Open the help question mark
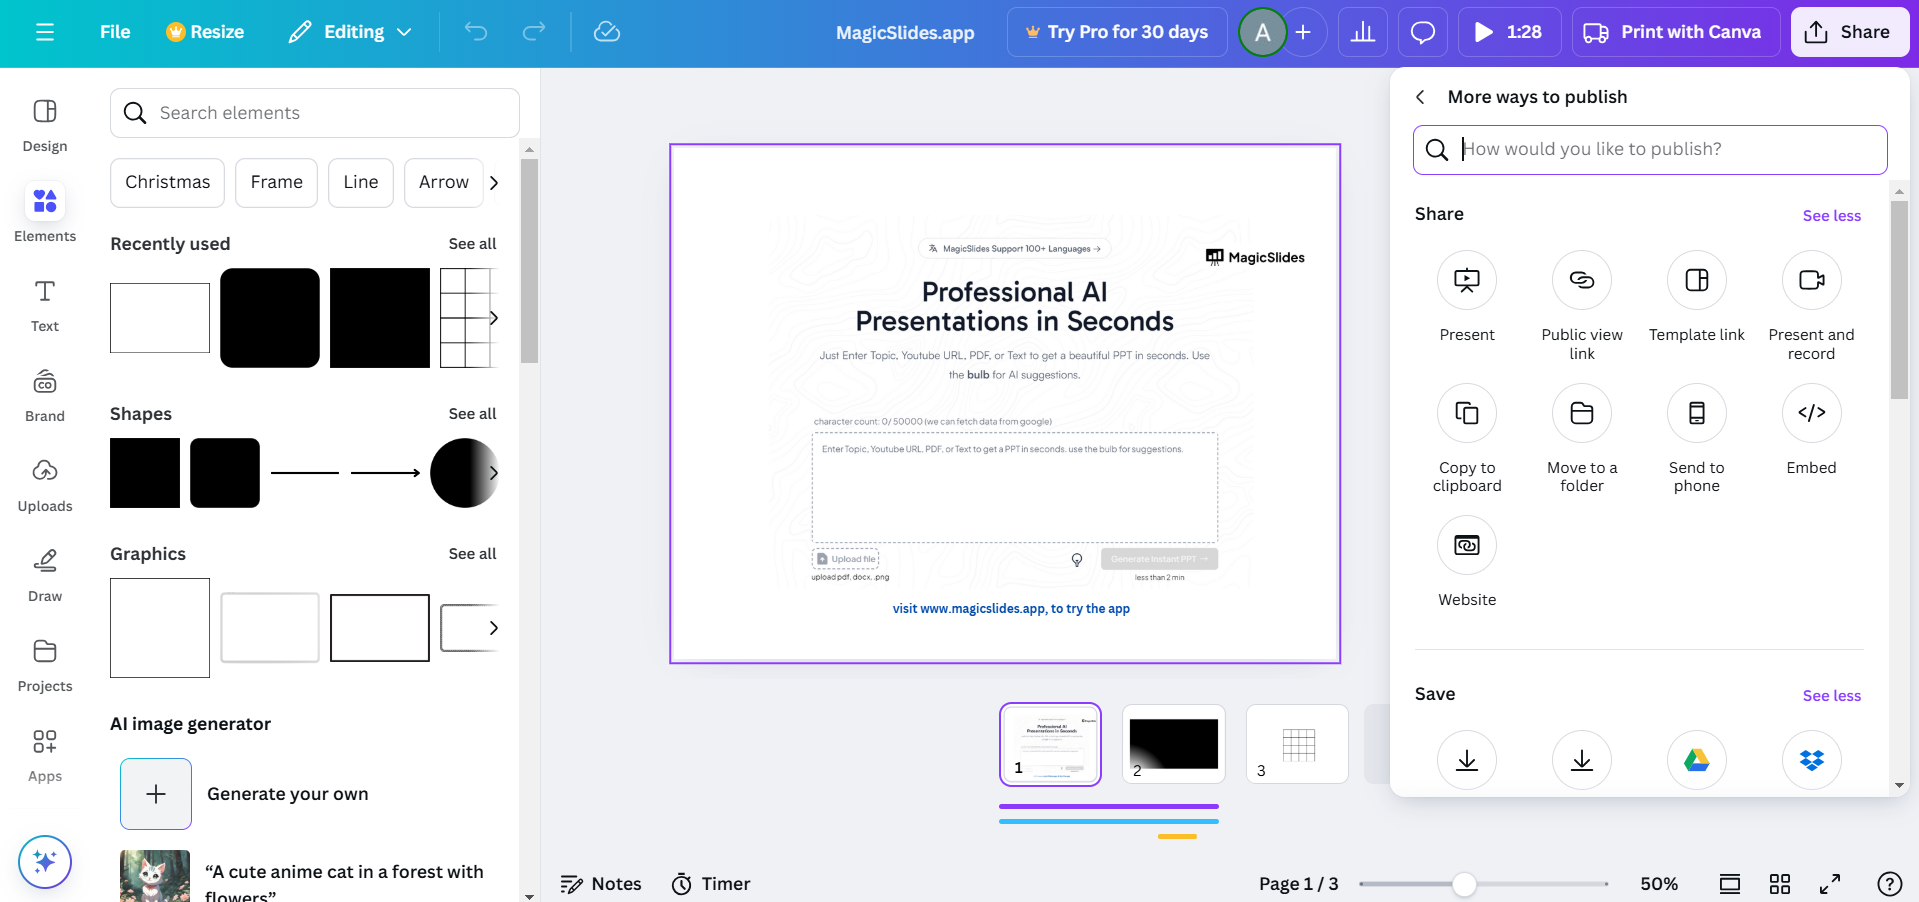The width and height of the screenshot is (1919, 902). [1890, 884]
